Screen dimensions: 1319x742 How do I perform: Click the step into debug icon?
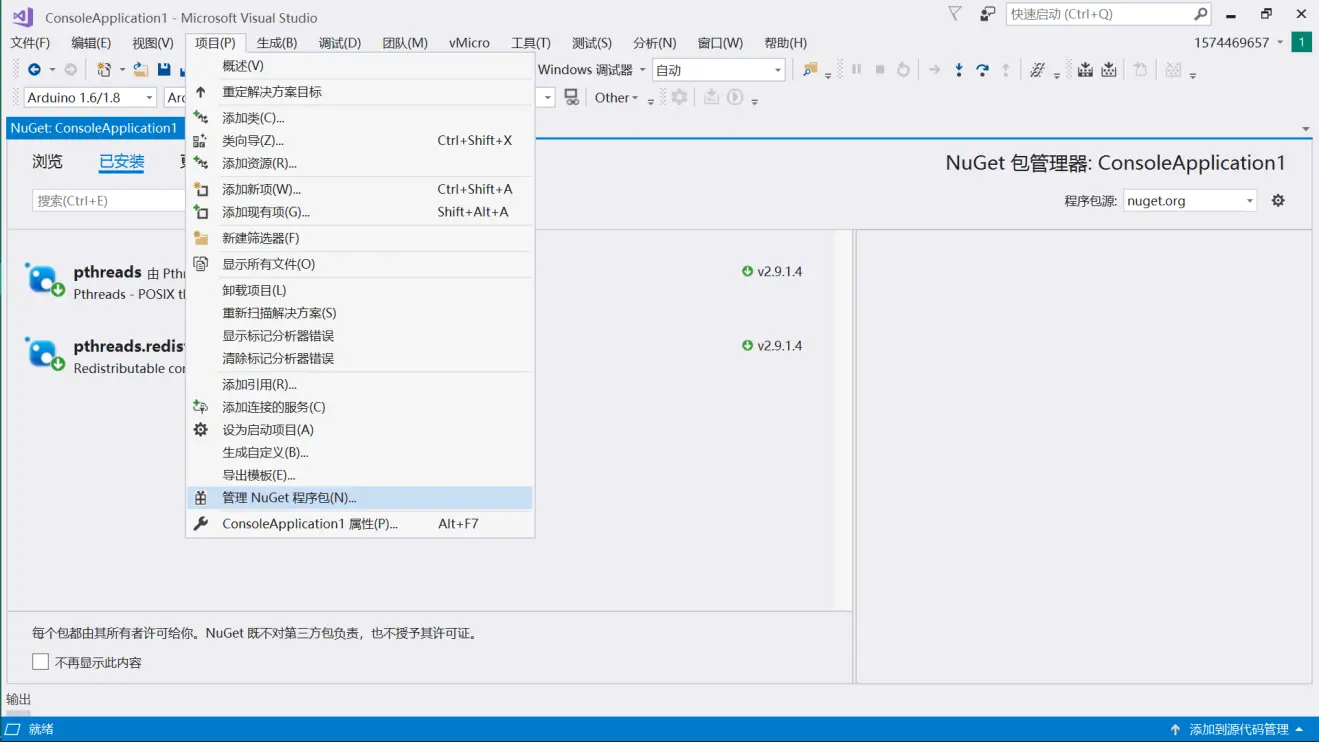pos(959,69)
